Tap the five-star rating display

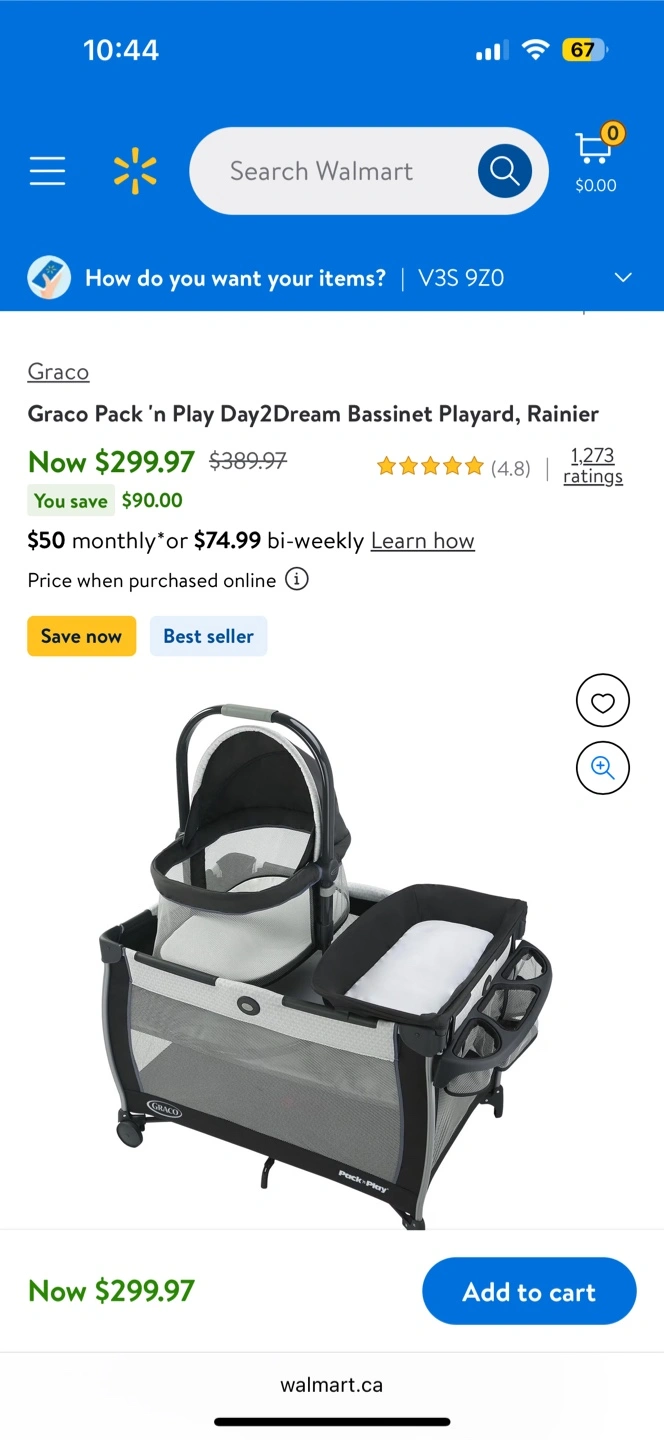click(430, 467)
